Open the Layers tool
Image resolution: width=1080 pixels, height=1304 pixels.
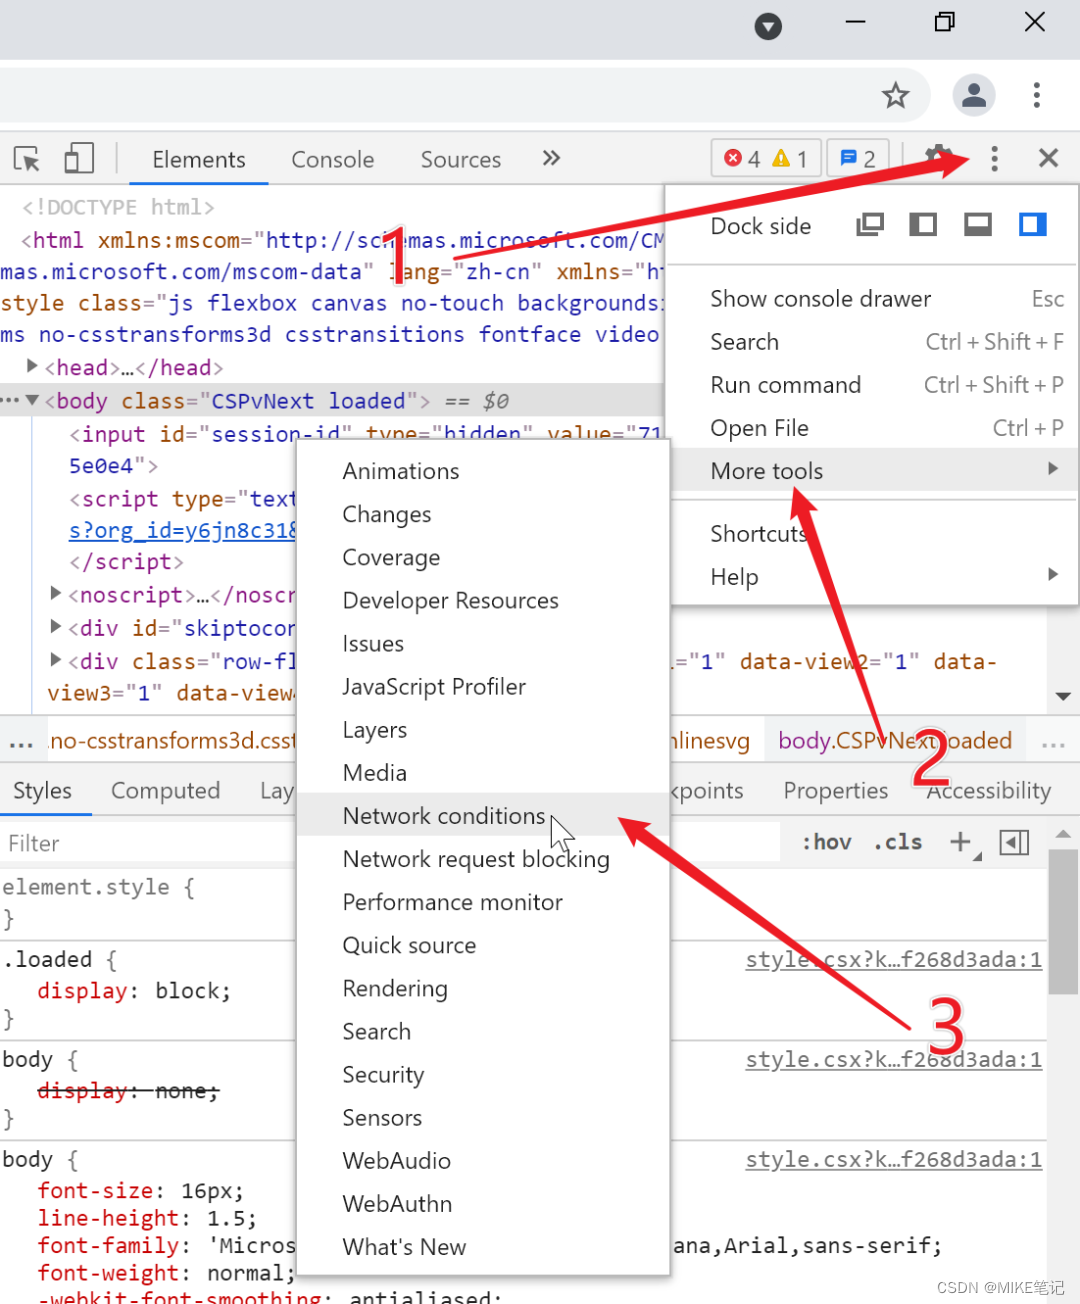pos(483,729)
